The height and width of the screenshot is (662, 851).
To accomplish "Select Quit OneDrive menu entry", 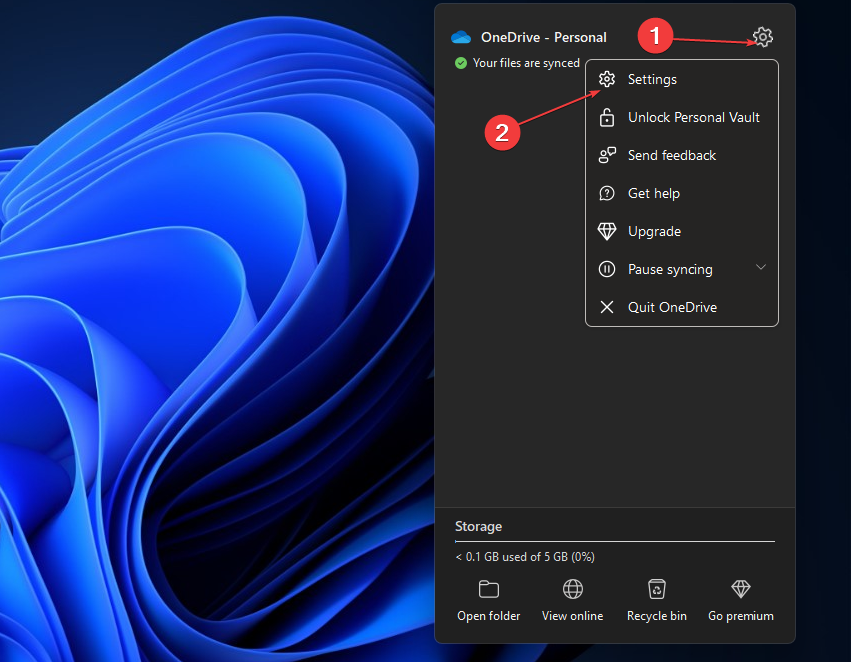I will (x=682, y=307).
